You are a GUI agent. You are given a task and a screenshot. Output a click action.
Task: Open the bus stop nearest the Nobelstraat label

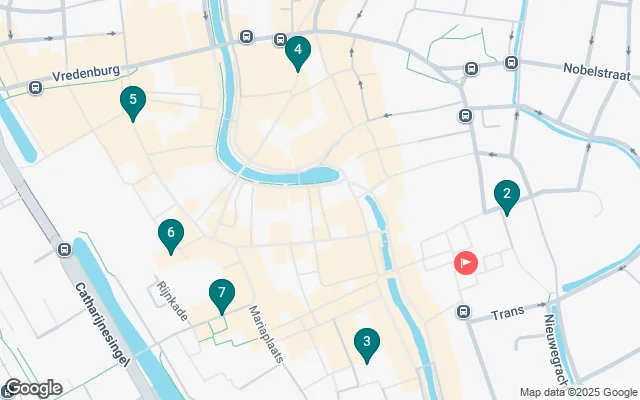click(511, 63)
